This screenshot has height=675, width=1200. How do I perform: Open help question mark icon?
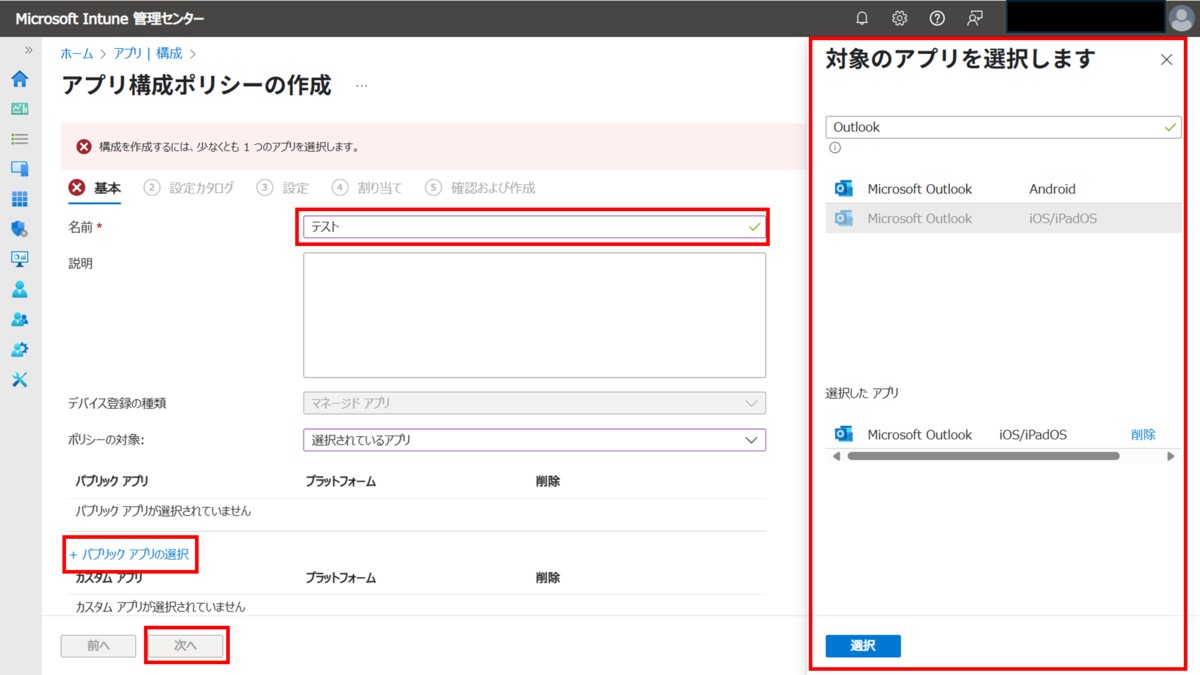point(937,18)
